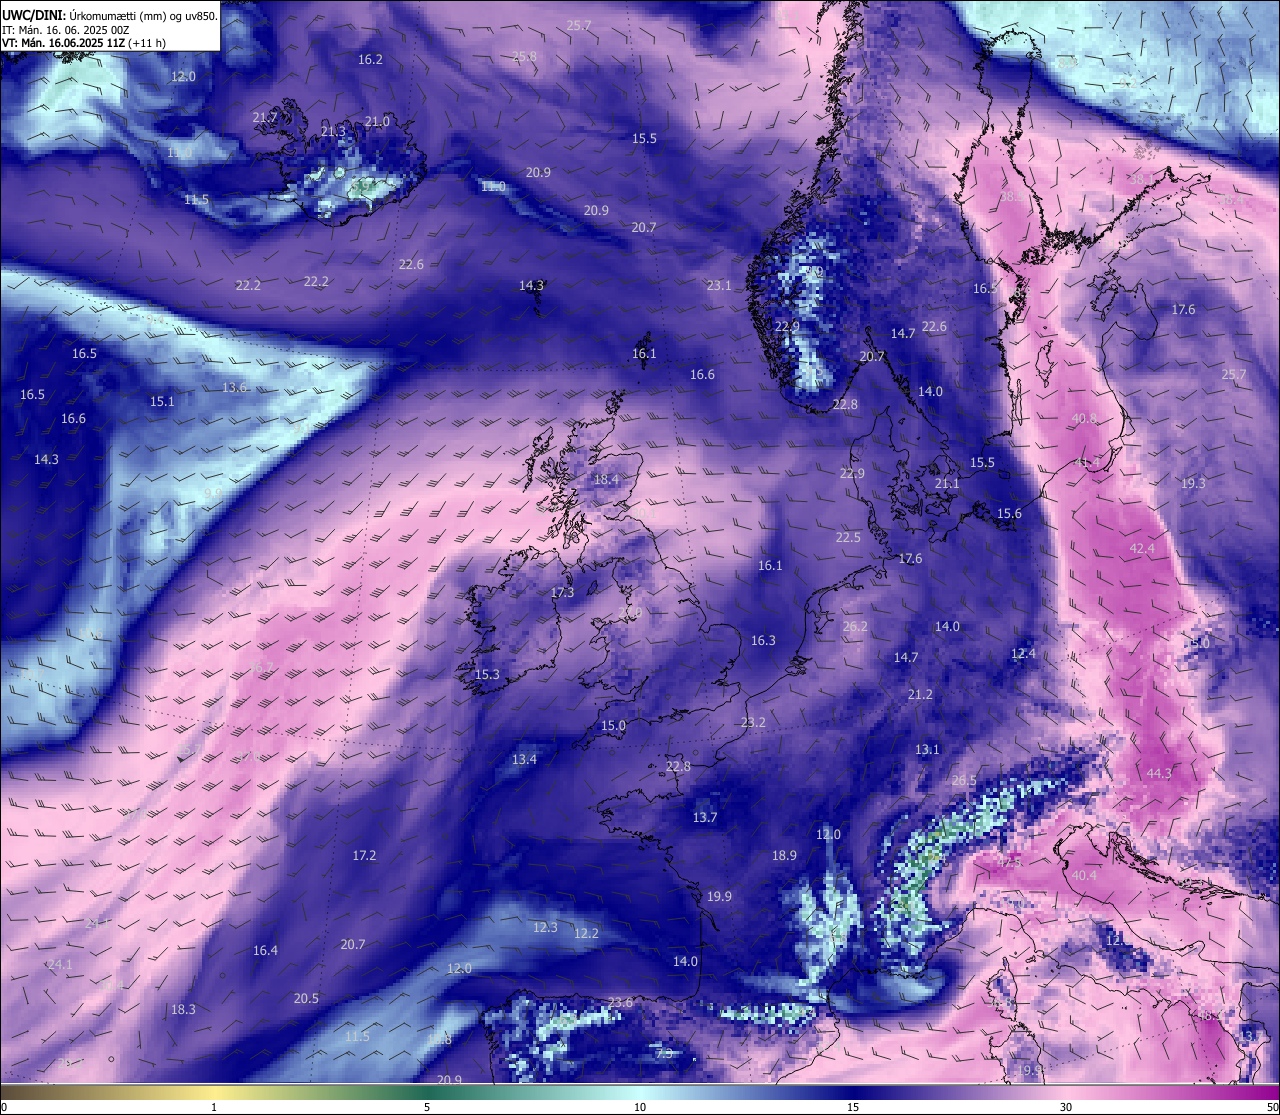
Task: Click the 20.5 value label
Action: click(x=306, y=999)
